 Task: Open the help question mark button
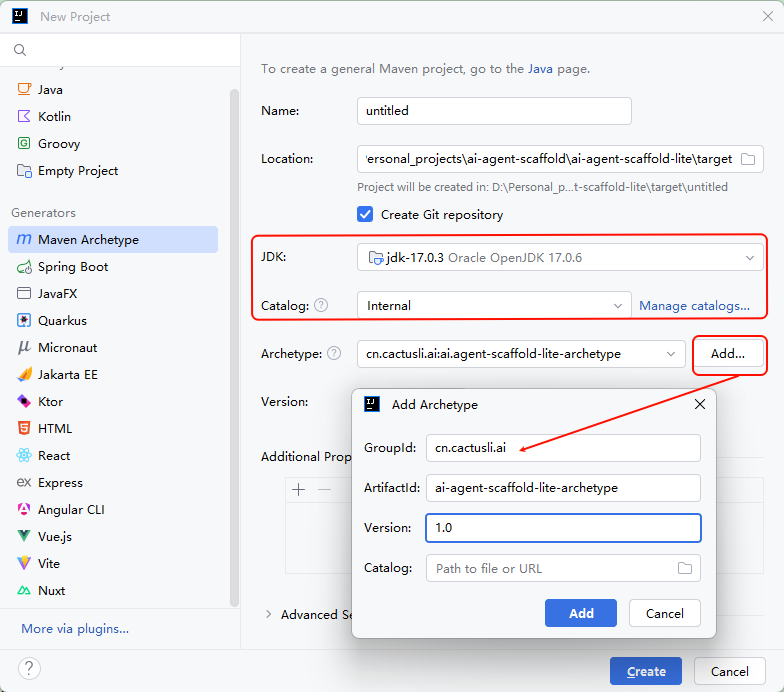point(29,668)
